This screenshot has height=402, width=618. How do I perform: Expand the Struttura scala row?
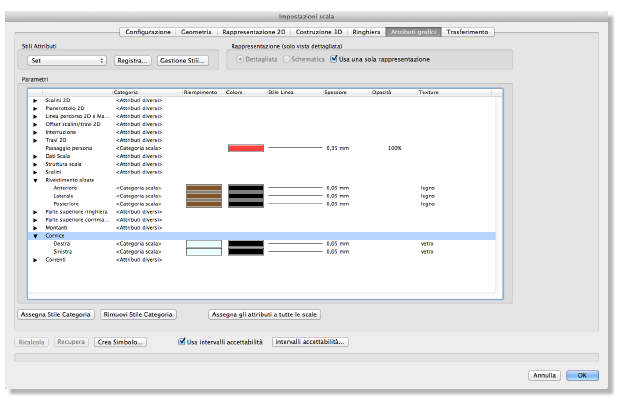coord(35,164)
